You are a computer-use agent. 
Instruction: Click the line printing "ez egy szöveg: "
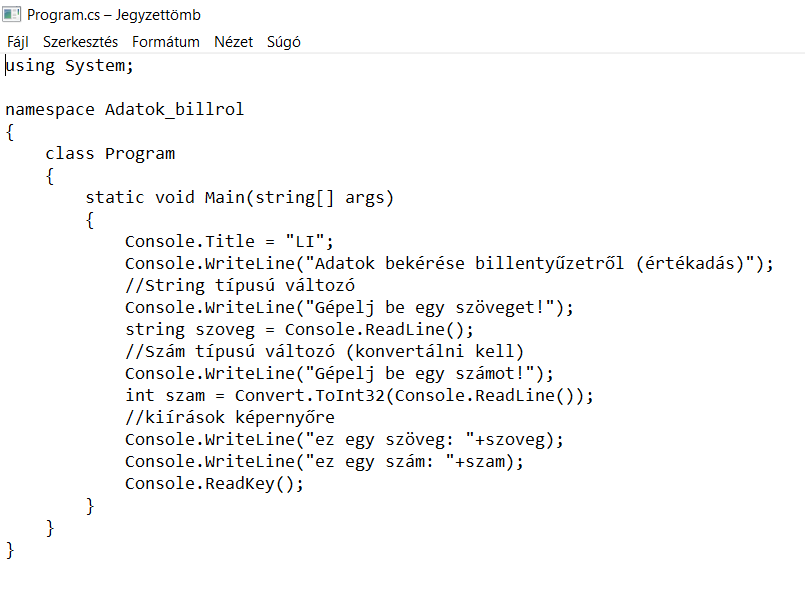344,440
